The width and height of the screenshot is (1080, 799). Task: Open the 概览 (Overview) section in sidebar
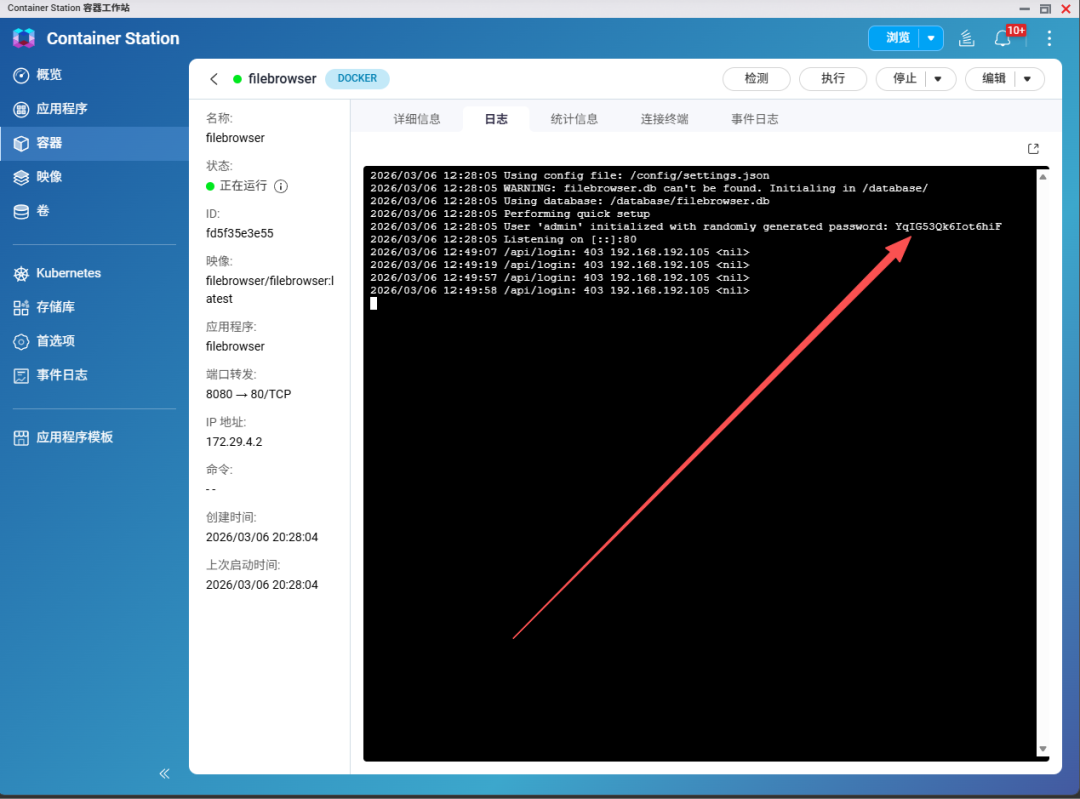coord(60,74)
